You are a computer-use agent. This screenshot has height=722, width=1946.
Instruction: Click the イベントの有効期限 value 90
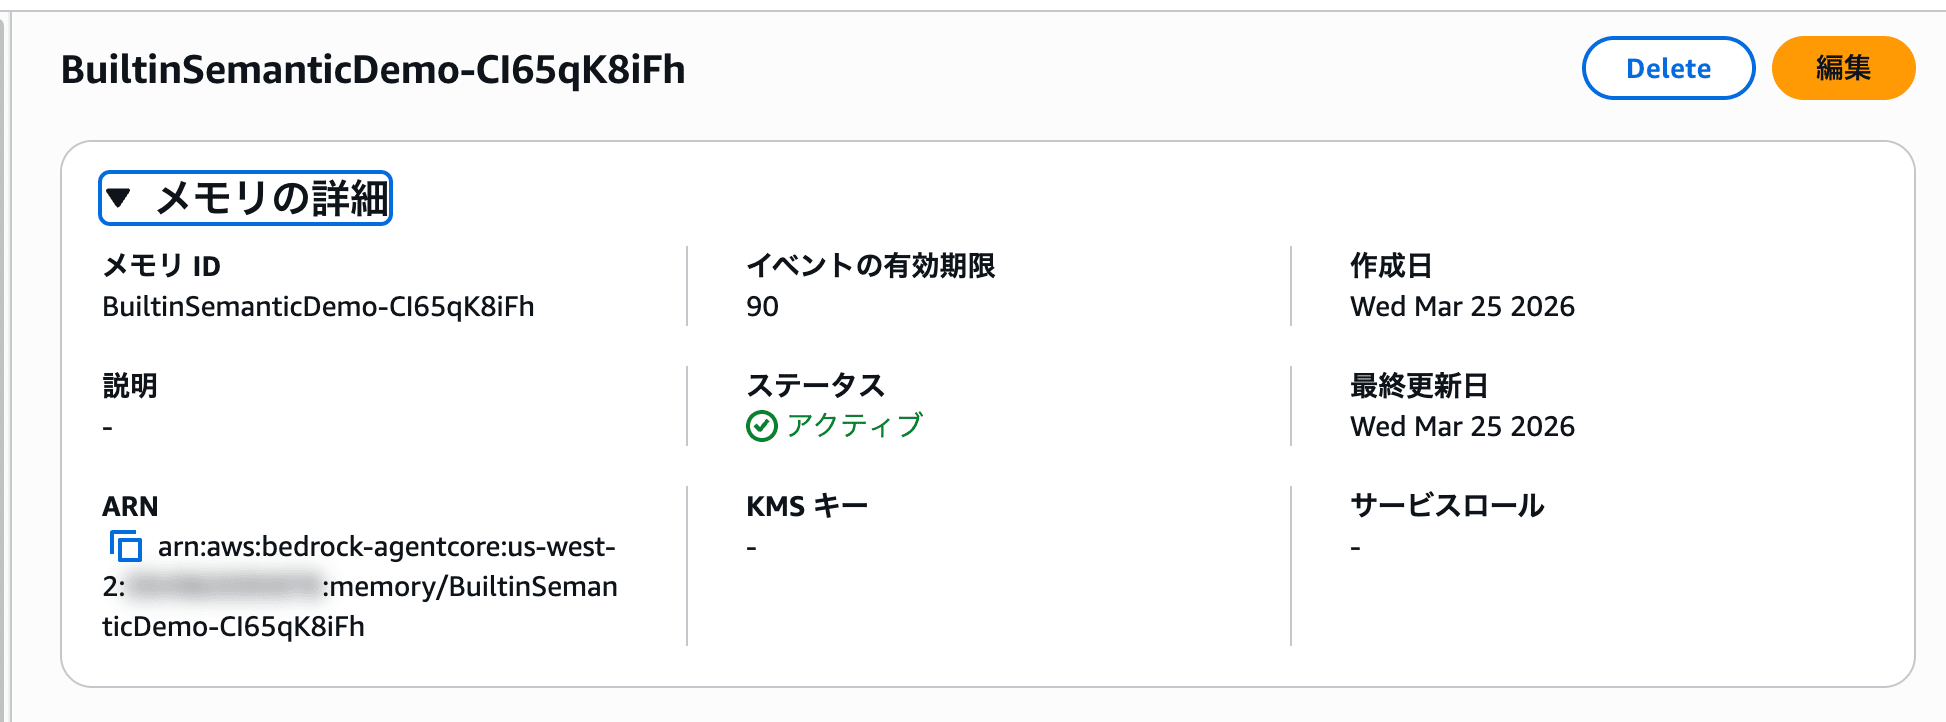pyautogui.click(x=762, y=307)
